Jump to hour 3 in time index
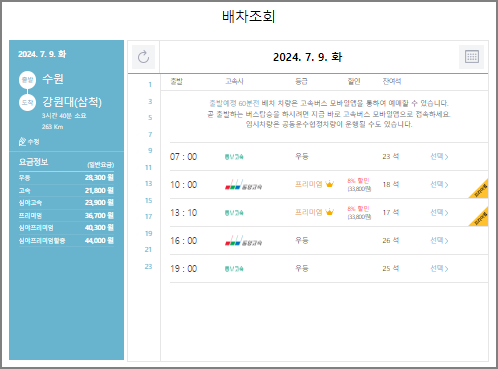498x369 pixels. click(150, 101)
